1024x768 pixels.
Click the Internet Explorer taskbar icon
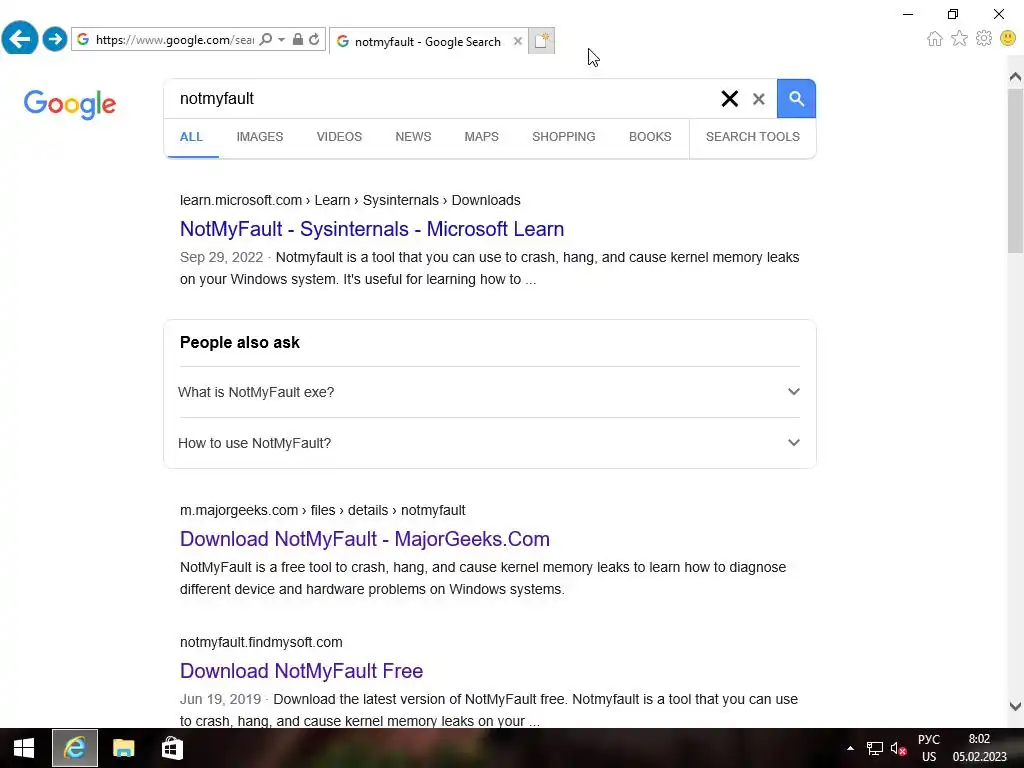coord(74,748)
